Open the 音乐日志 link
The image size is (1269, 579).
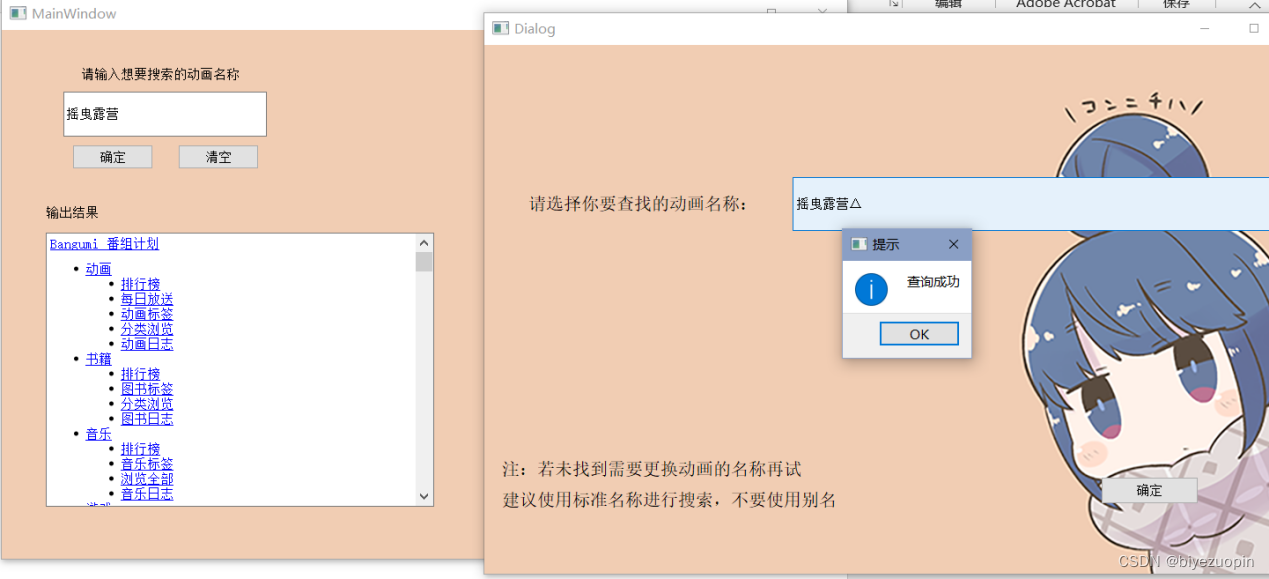[x=147, y=494]
